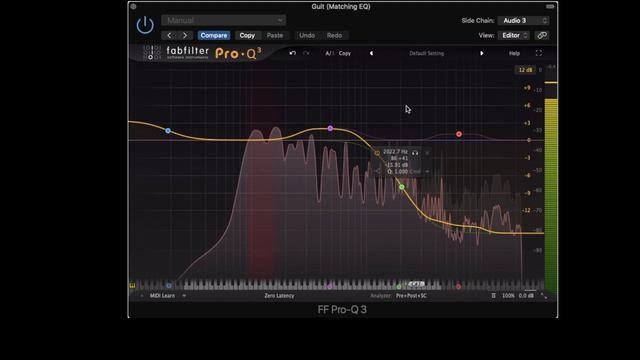Go to next preset arrow
This screenshot has width=640, height=360.
(185, 36)
